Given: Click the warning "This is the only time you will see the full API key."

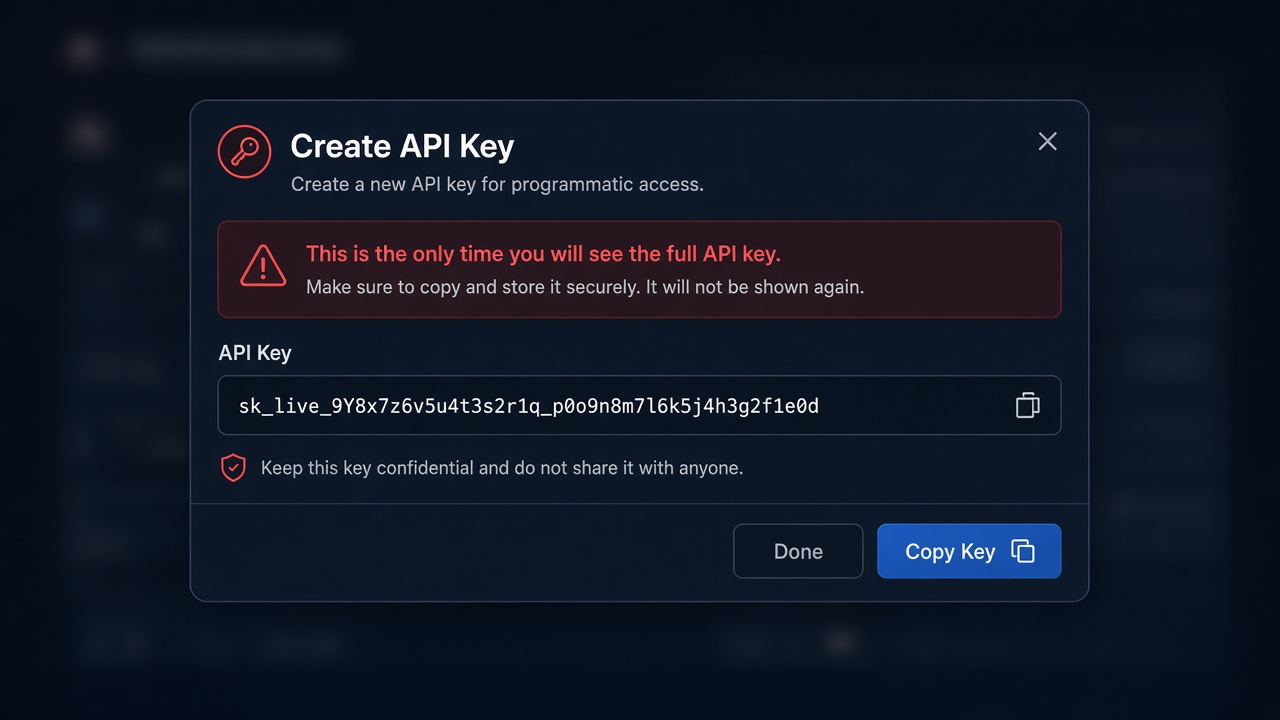Looking at the screenshot, I should [543, 254].
